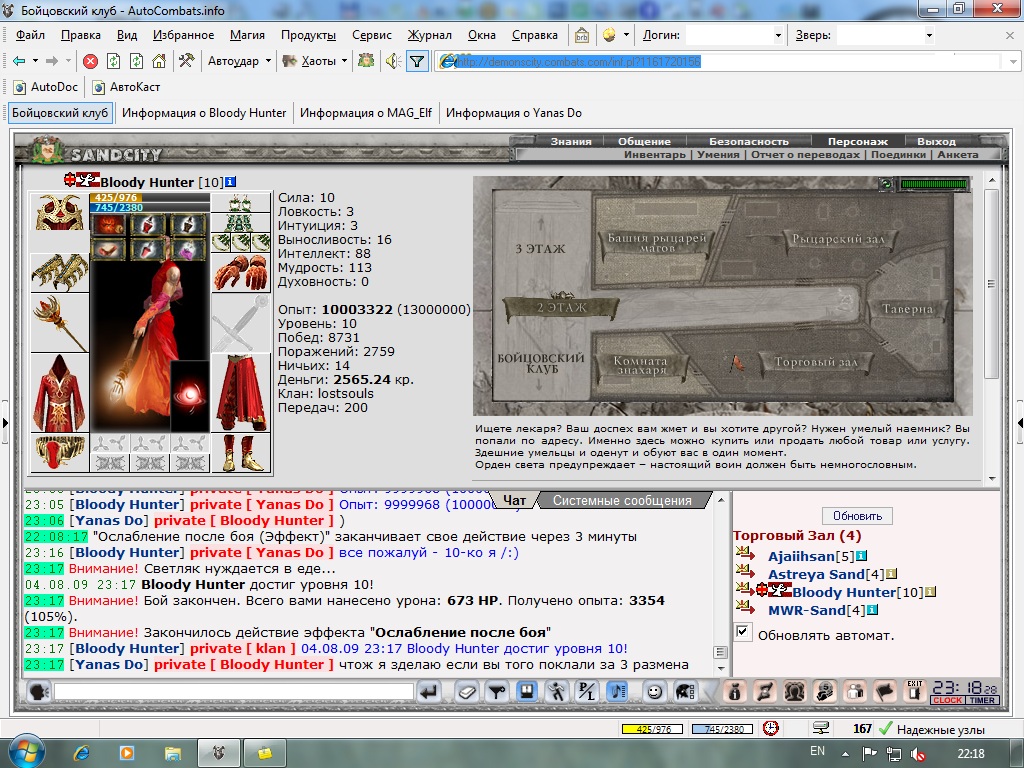This screenshot has width=1024, height=768.
Task: Click the Обновить button
Action: 857,516
